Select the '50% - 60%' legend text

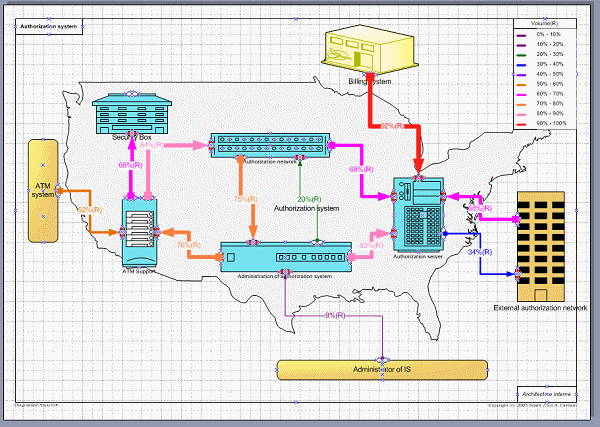click(550, 84)
